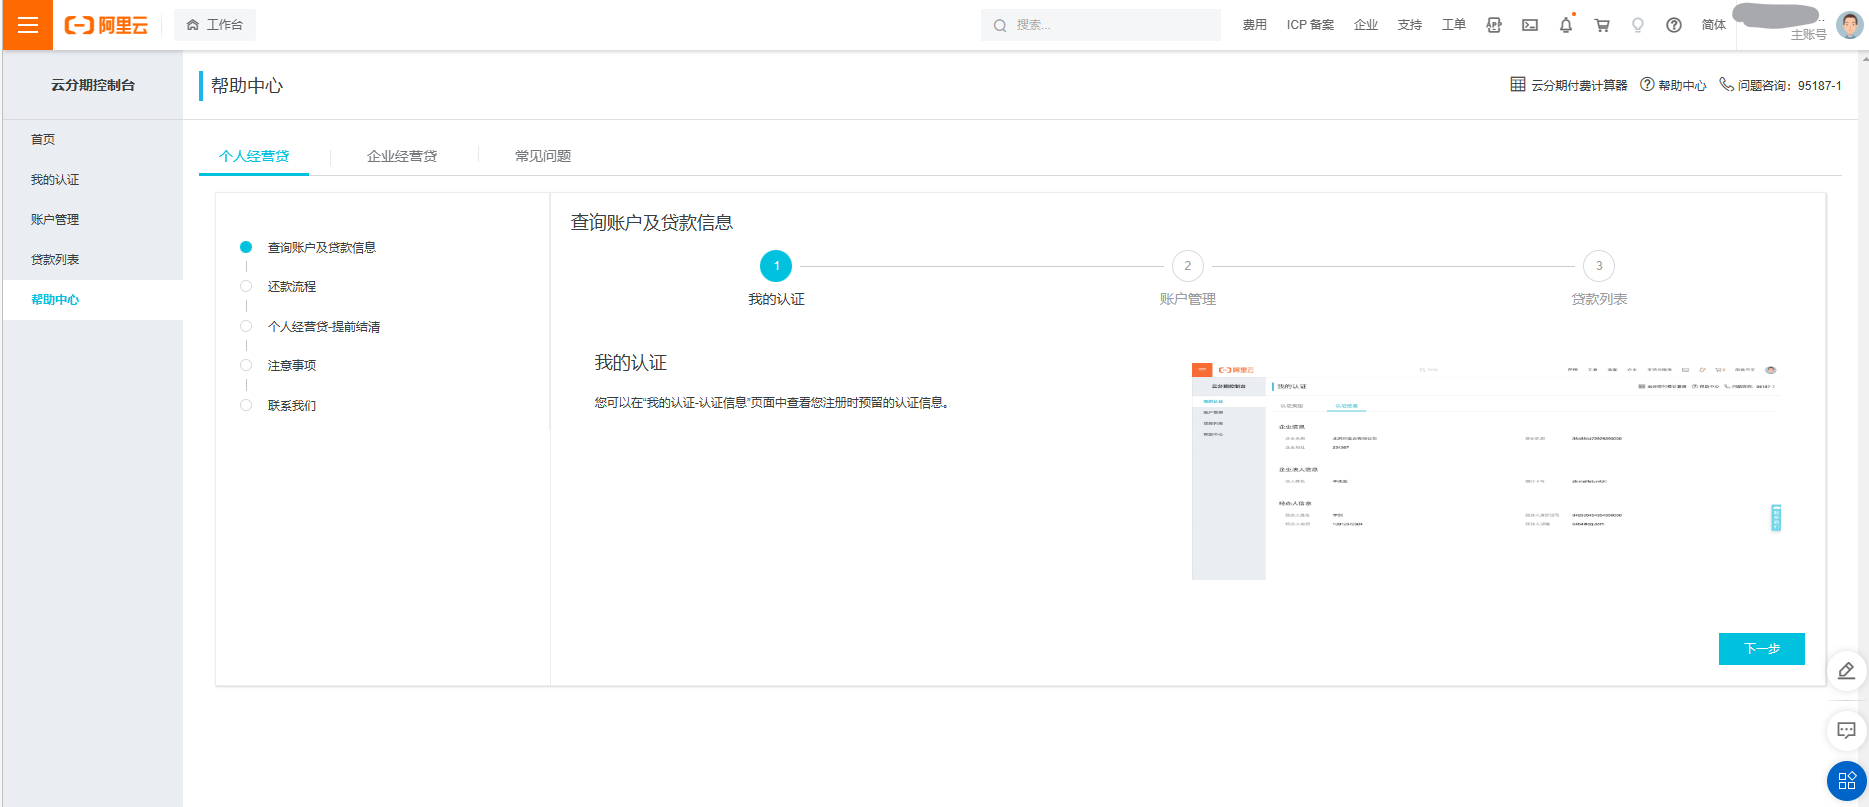
Task: Click the Alibaba Cloud logo
Action: click(106, 25)
